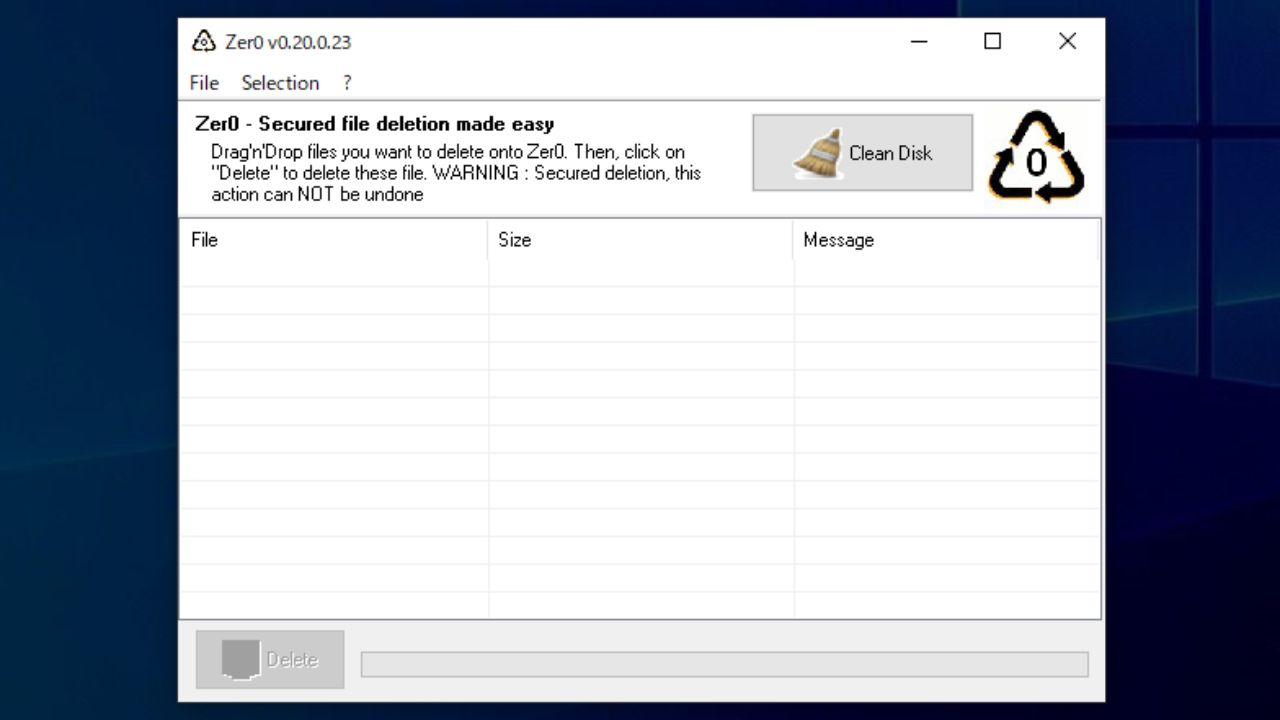Image resolution: width=1280 pixels, height=720 pixels.
Task: Sort list by File column header
Action: tap(334, 240)
